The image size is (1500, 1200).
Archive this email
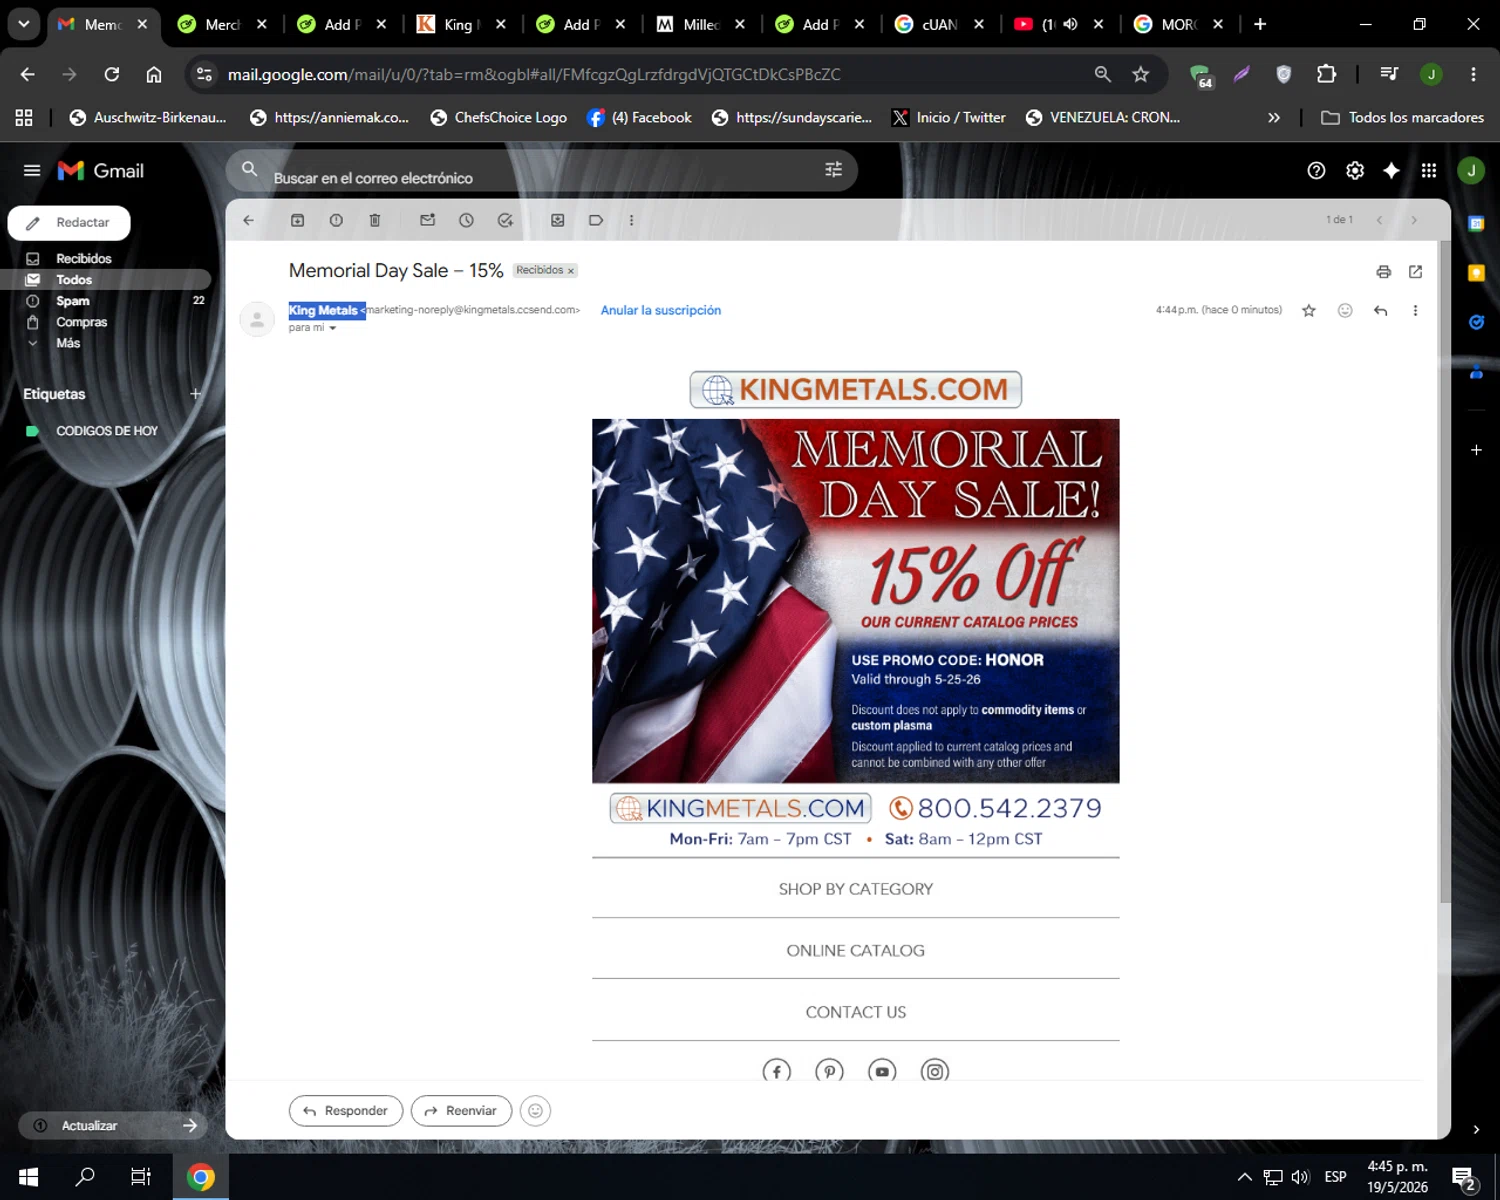[x=298, y=220]
